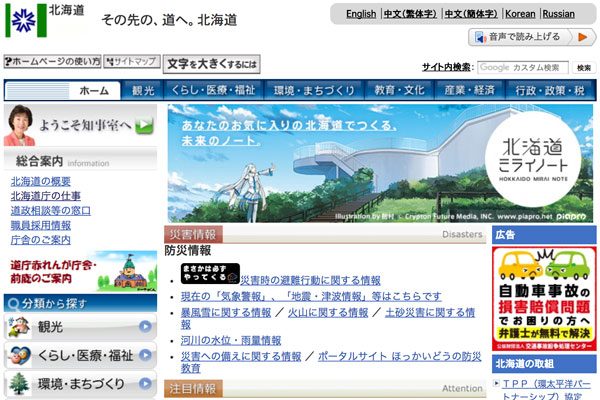Image resolution: width=600 pixels, height=400 pixels.
Task: Click the くらし・医療・福祉 sidebar category button
Action: 80,355
